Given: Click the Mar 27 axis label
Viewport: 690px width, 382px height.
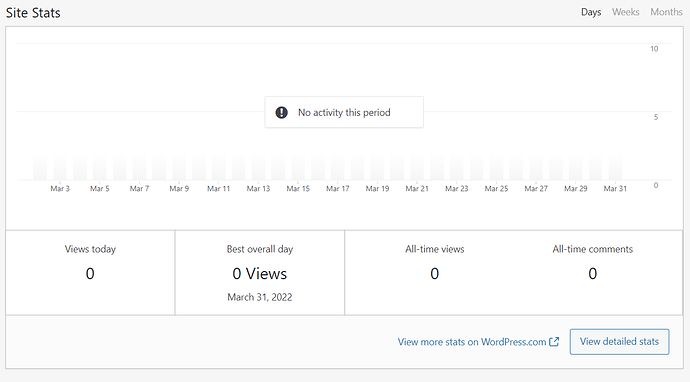Looking at the screenshot, I should coord(536,188).
